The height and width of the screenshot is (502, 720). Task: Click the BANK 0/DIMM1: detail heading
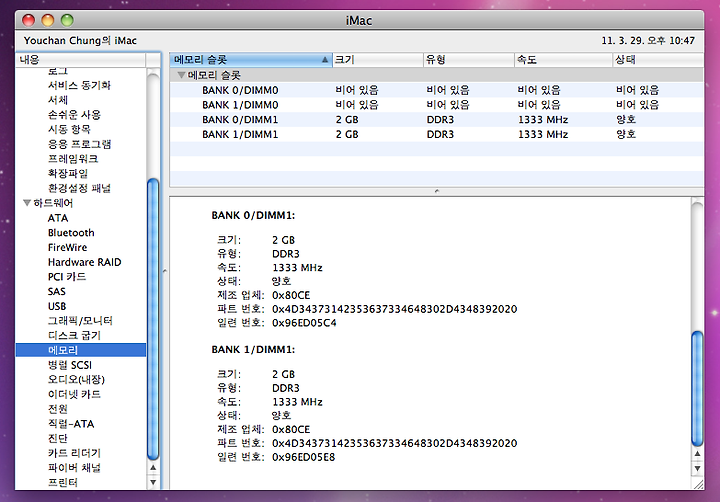click(253, 215)
